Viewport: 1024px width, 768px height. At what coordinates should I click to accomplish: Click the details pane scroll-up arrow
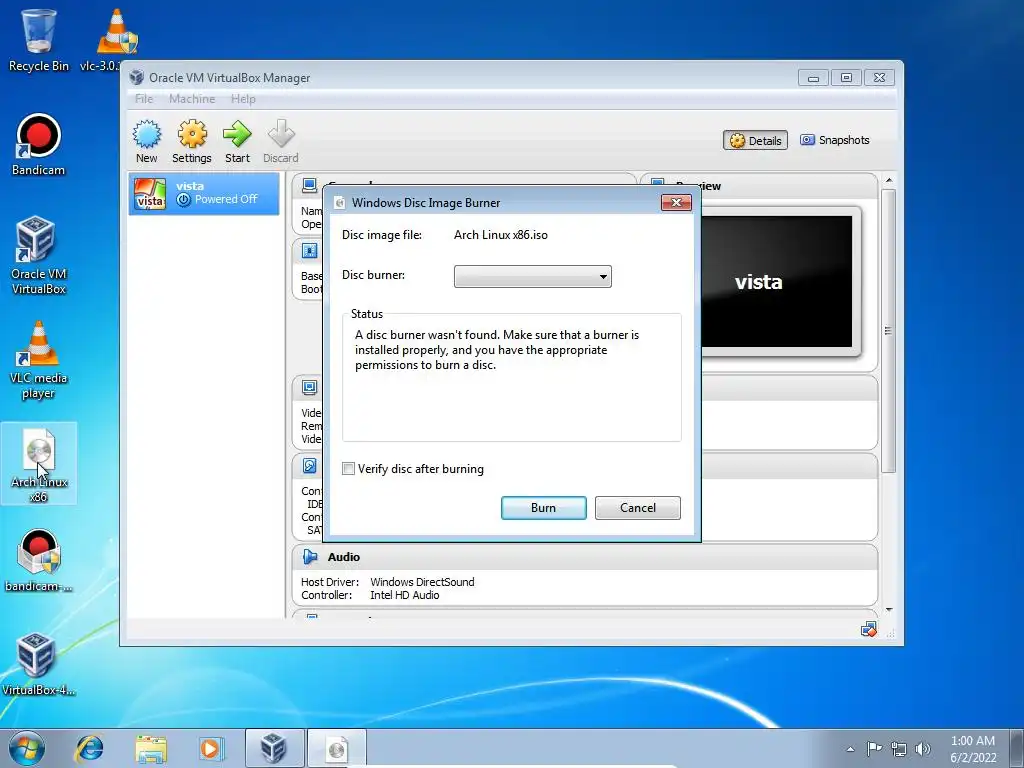pyautogui.click(x=889, y=180)
